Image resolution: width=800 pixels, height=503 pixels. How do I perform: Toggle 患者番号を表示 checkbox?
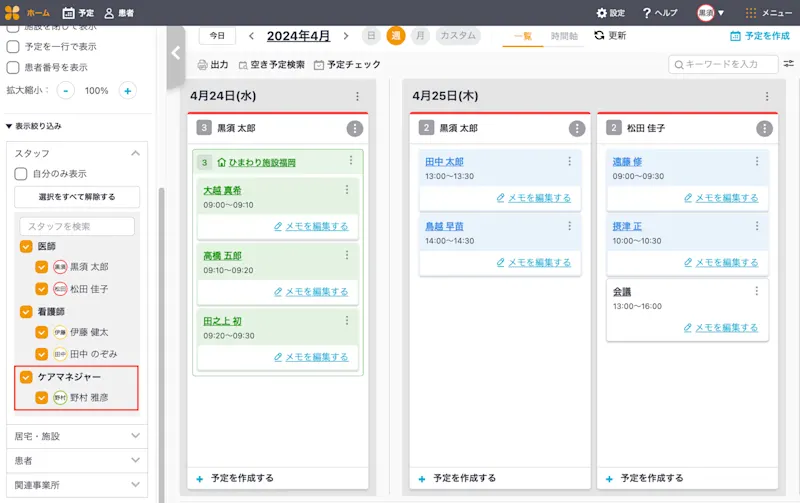[13, 67]
